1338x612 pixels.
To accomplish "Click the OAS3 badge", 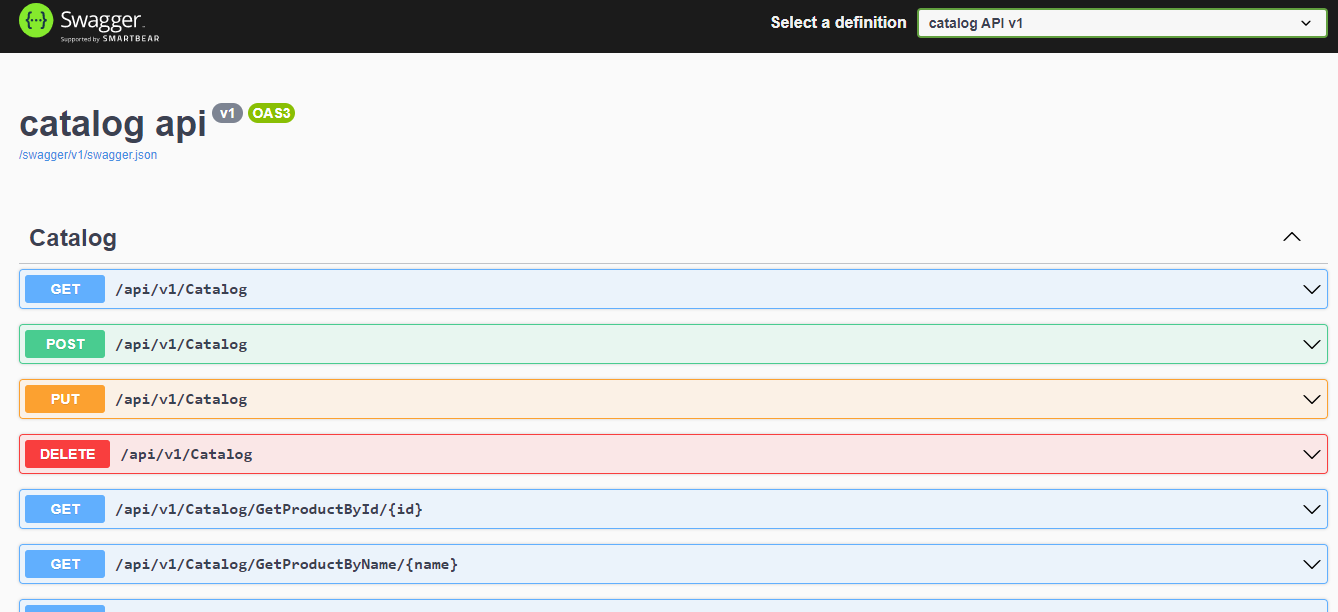I will click(x=271, y=113).
